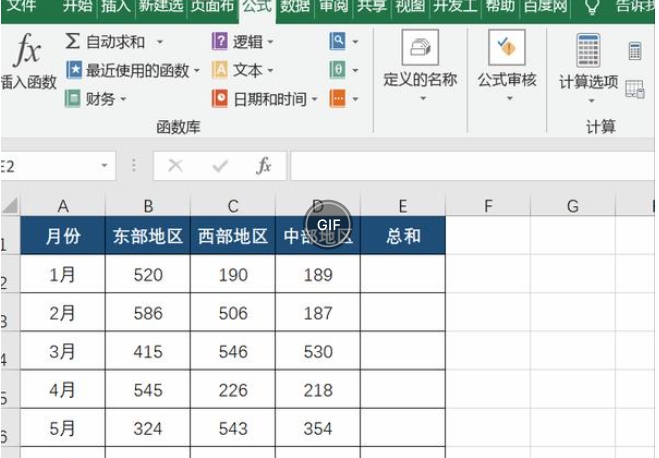The image size is (659, 458).
Task: Switch to the 视图 View tab
Action: pos(410,6)
